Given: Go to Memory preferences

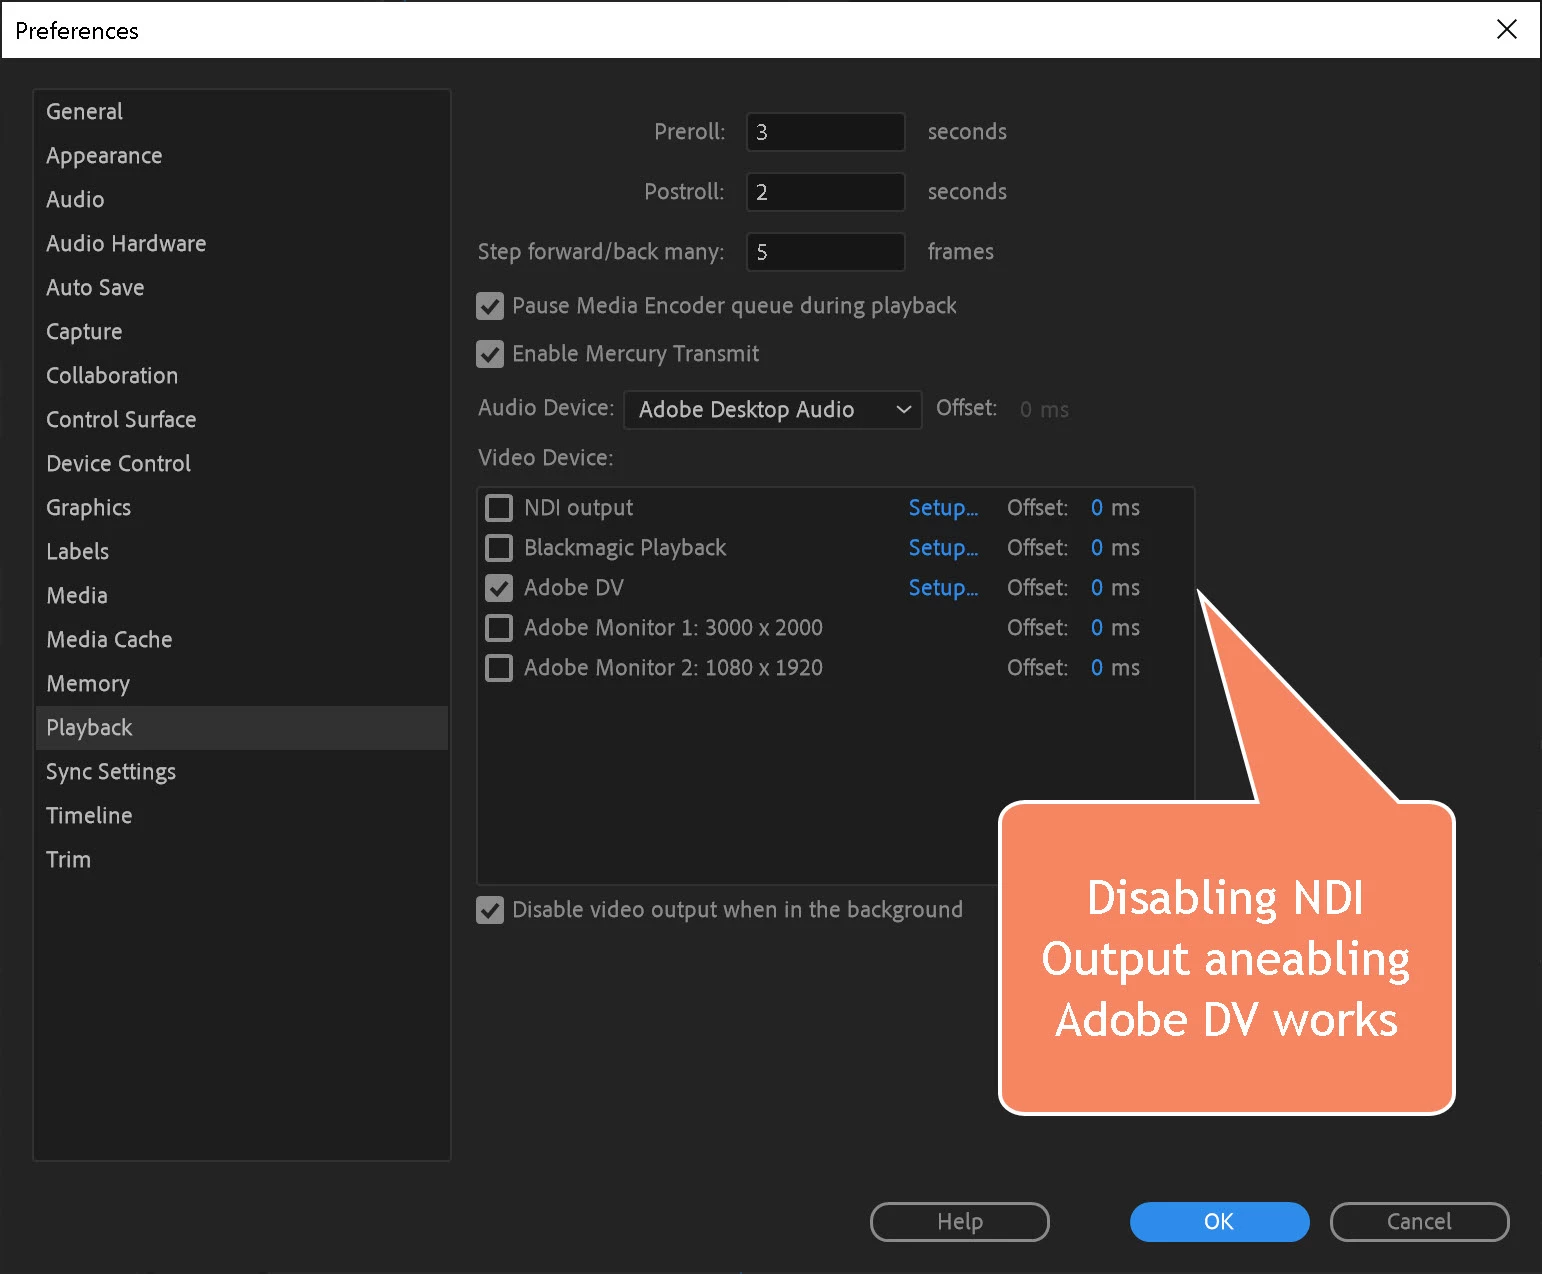Looking at the screenshot, I should [x=241, y=684].
